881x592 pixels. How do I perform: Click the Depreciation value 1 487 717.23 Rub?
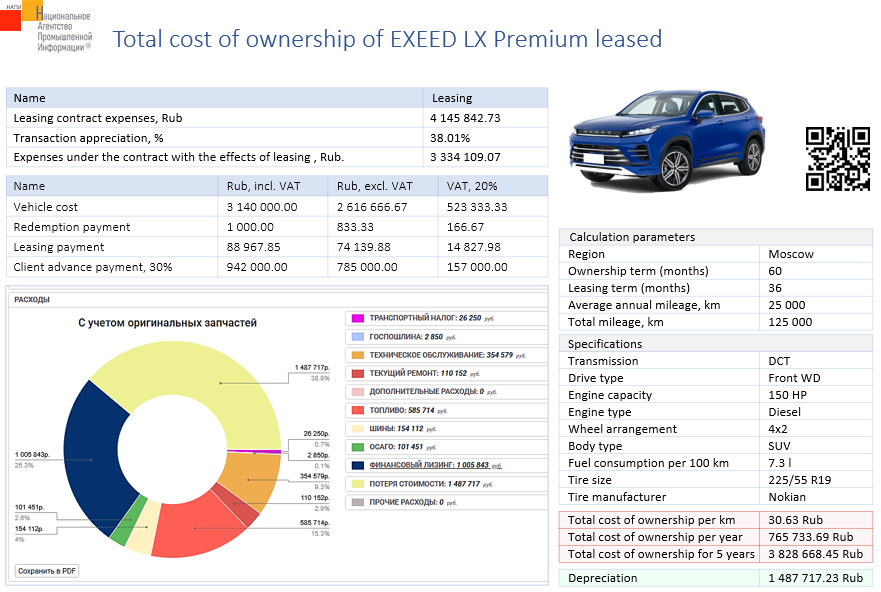tap(816, 578)
